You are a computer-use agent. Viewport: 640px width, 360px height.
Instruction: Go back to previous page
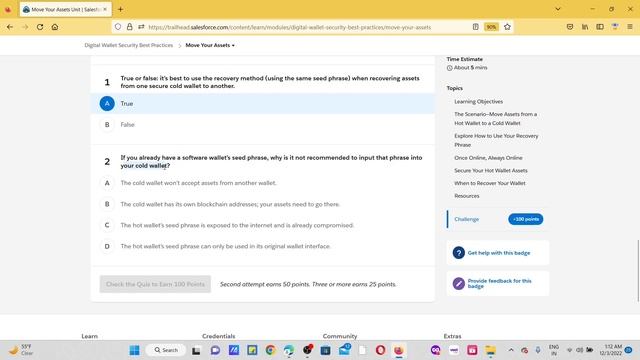click(x=10, y=27)
